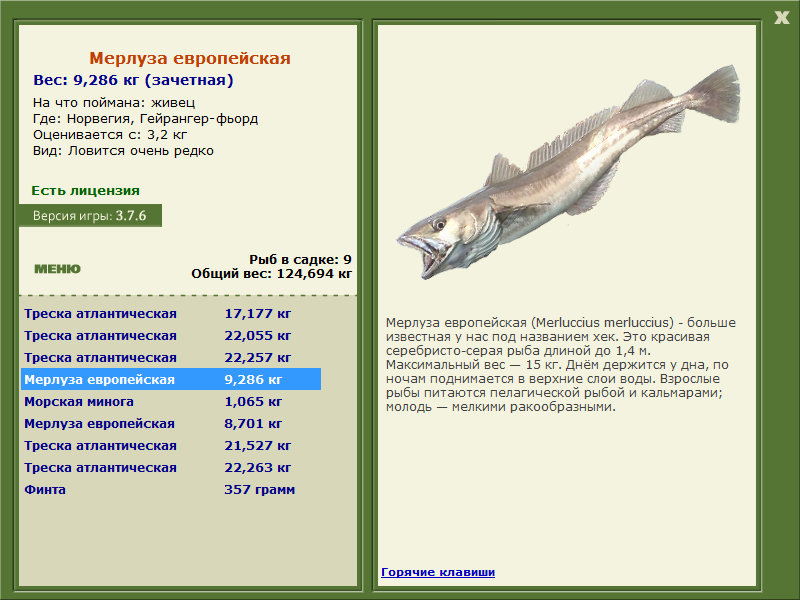The image size is (800, 600).
Task: Click the hake fish picture
Action: pyautogui.click(x=568, y=171)
